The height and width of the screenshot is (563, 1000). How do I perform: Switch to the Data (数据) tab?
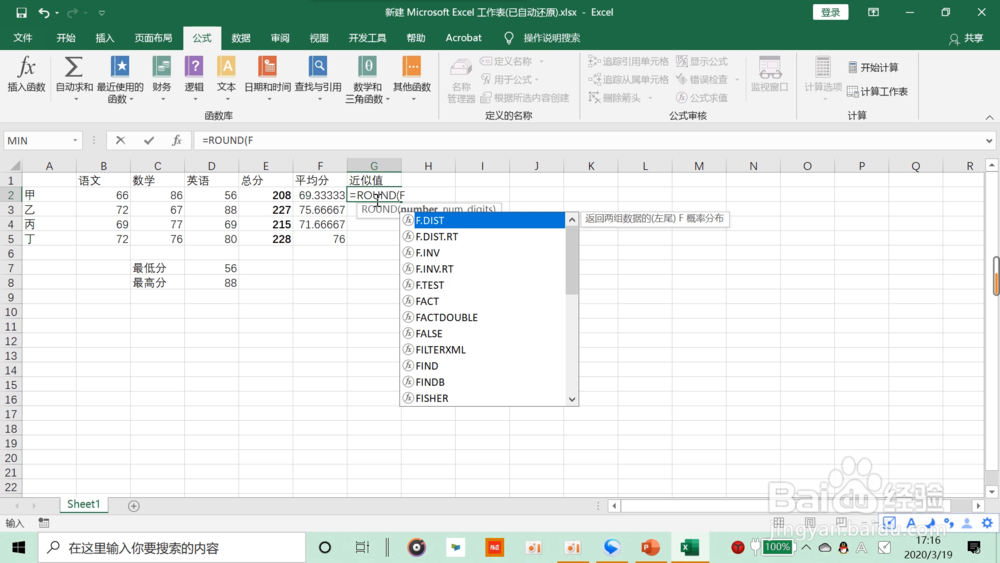point(241,38)
